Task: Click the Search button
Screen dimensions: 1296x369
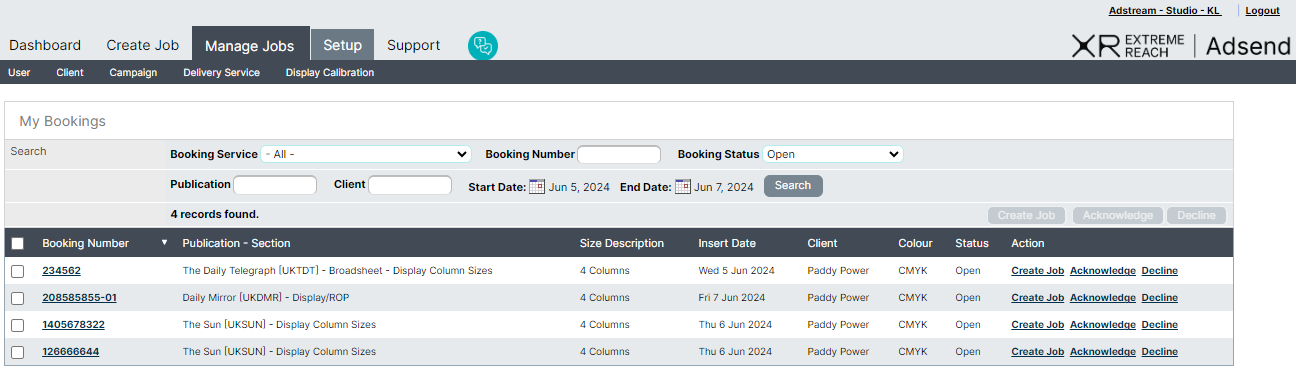Action: pyautogui.click(x=793, y=186)
